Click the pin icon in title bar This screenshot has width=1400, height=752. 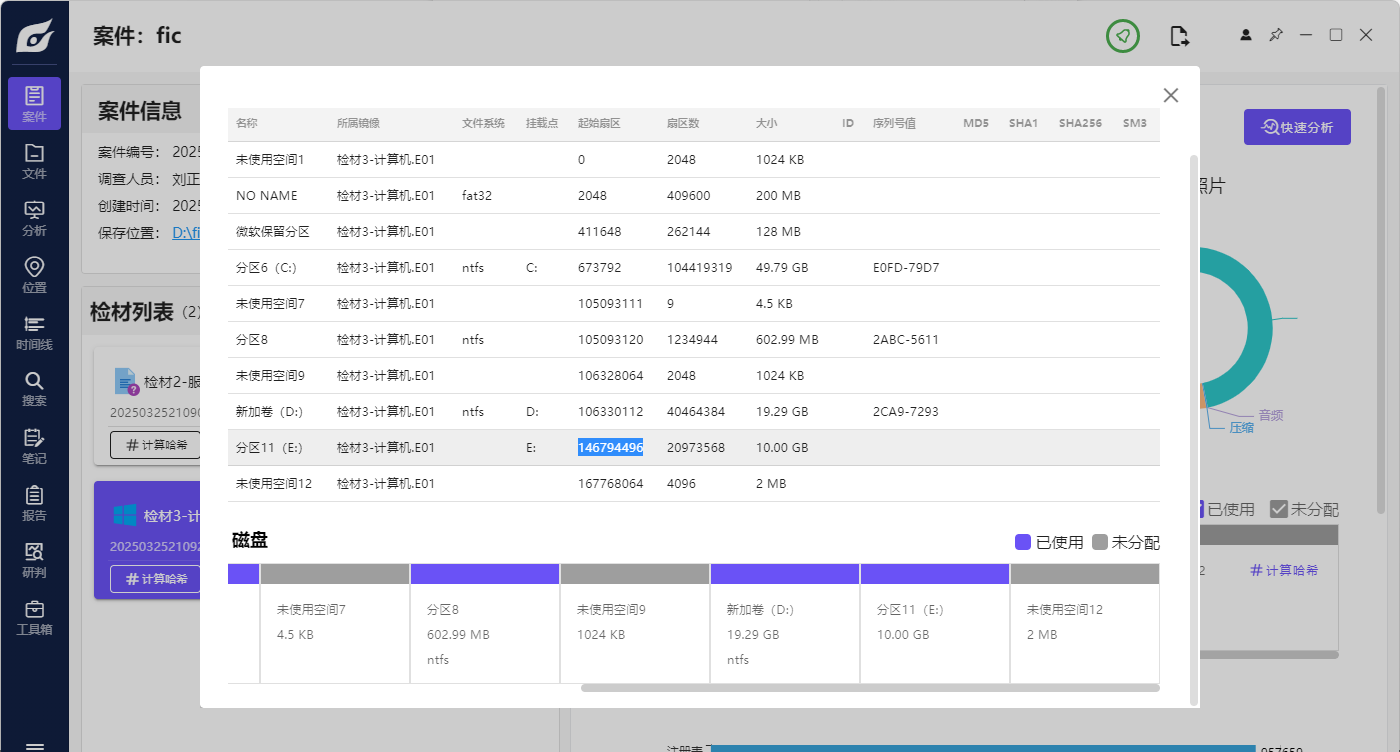click(1275, 35)
